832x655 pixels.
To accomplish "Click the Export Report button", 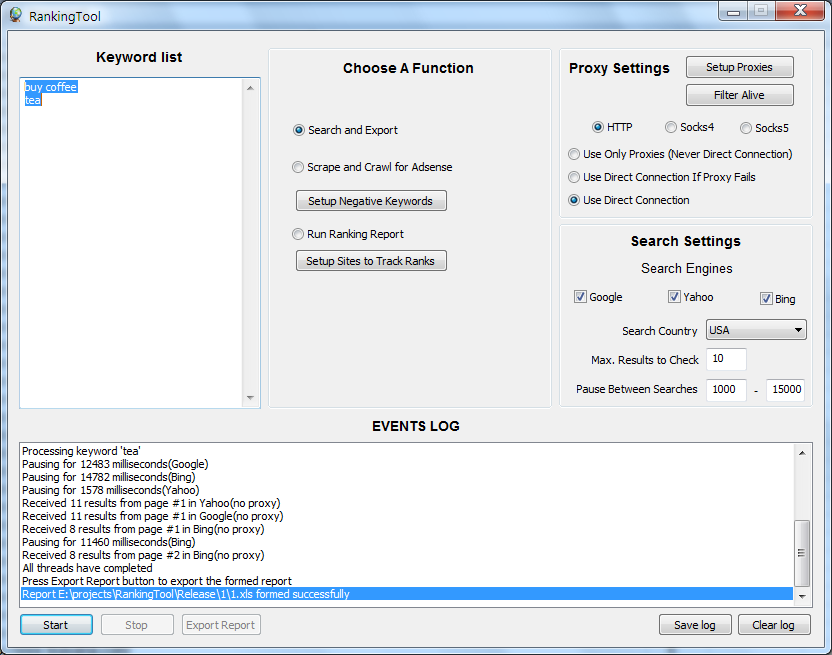I will click(221, 625).
